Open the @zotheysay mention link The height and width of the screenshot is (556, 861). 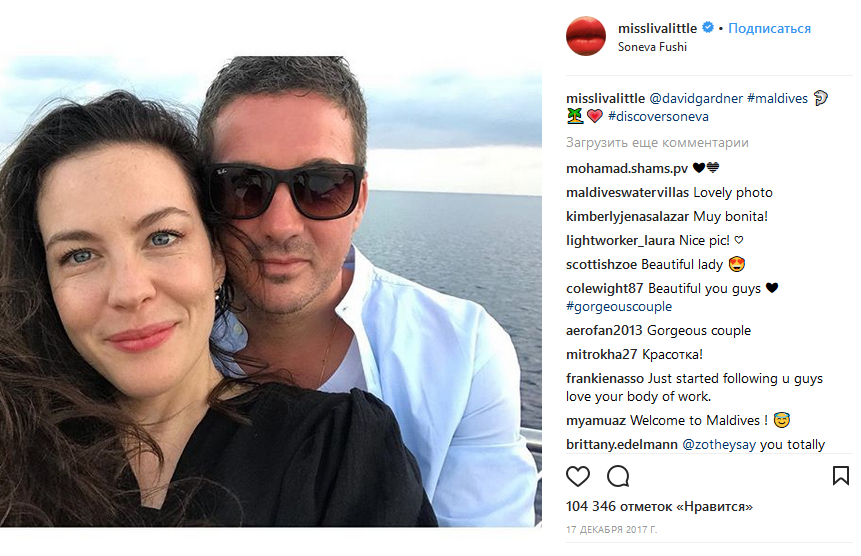tap(719, 445)
